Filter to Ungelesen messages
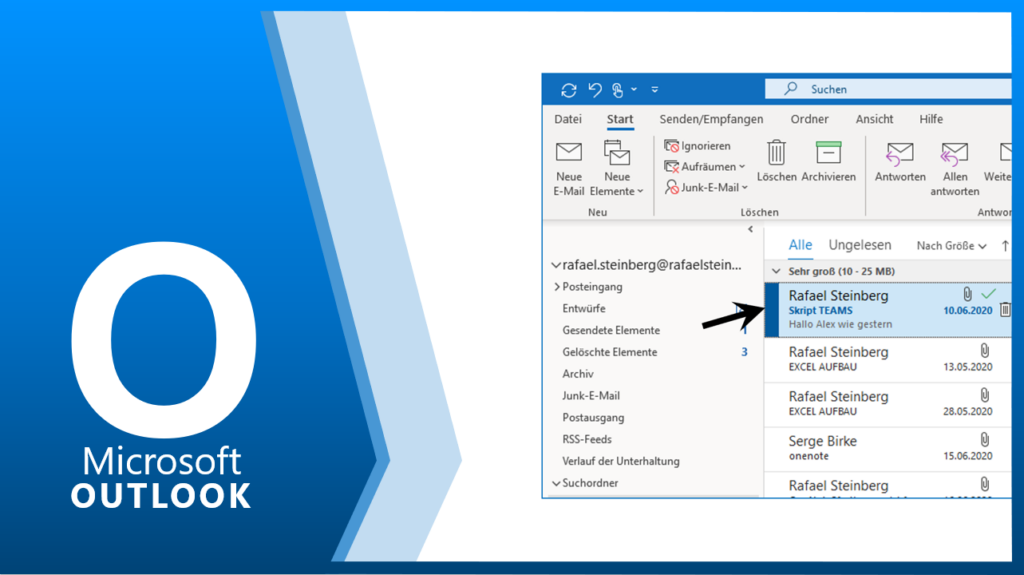Image resolution: width=1024 pixels, height=575 pixels. 859,245
